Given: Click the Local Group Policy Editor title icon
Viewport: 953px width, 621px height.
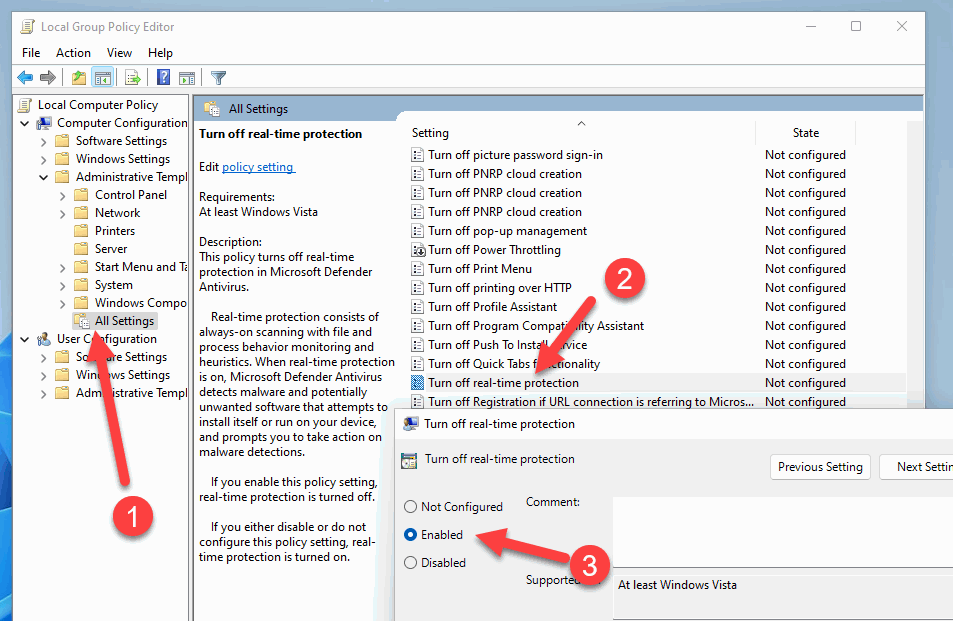Looking at the screenshot, I should pos(27,27).
